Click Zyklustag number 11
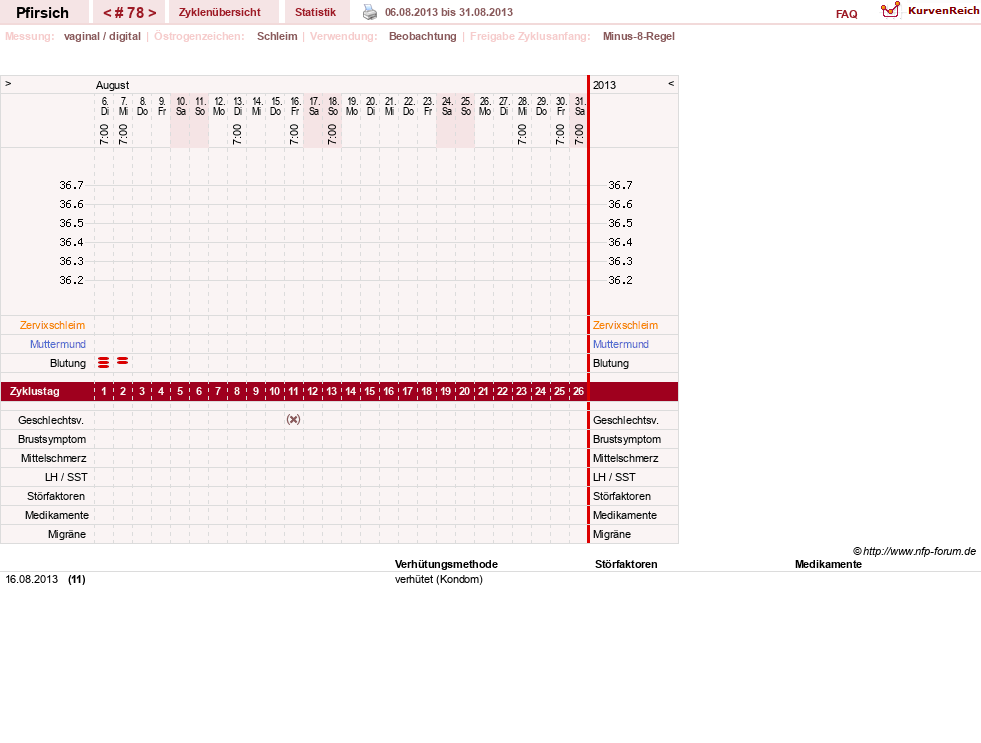The height and width of the screenshot is (743, 981). (293, 392)
